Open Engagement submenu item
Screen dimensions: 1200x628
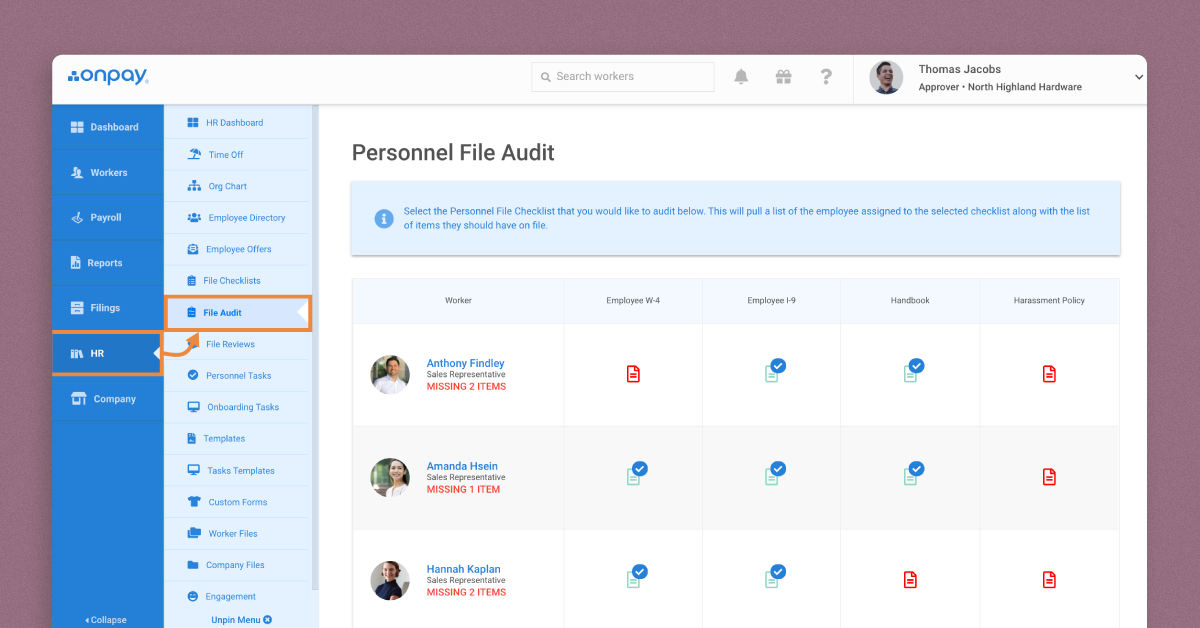pos(238,597)
